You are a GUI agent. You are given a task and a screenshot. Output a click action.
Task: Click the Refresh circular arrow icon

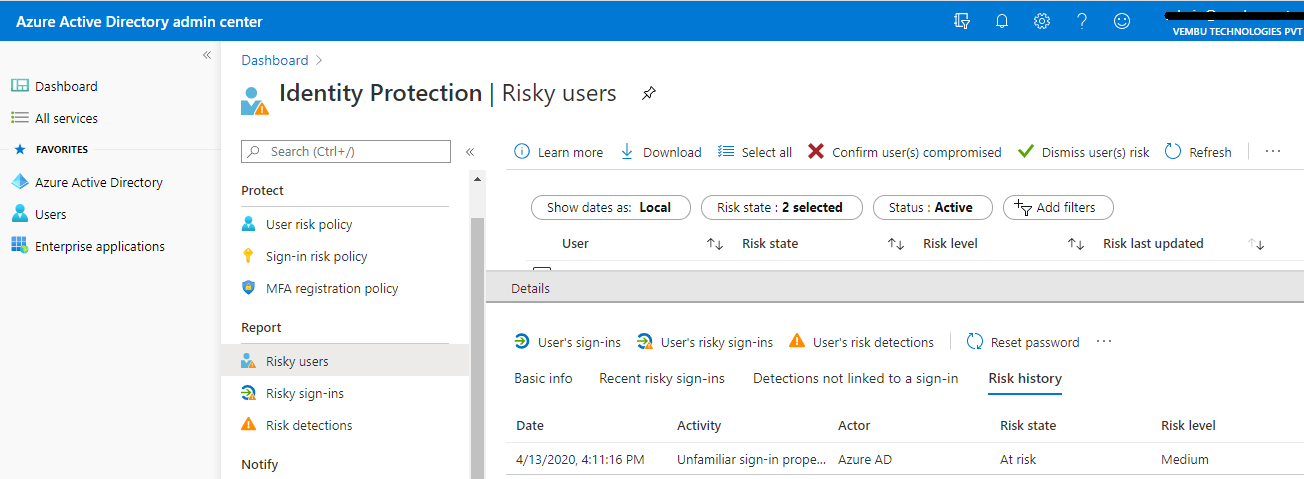click(x=1173, y=152)
